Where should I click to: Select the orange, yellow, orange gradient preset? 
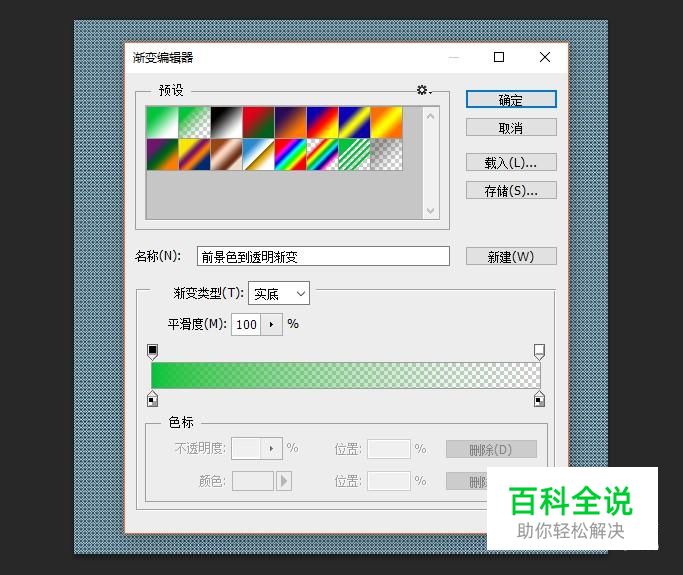[386, 122]
